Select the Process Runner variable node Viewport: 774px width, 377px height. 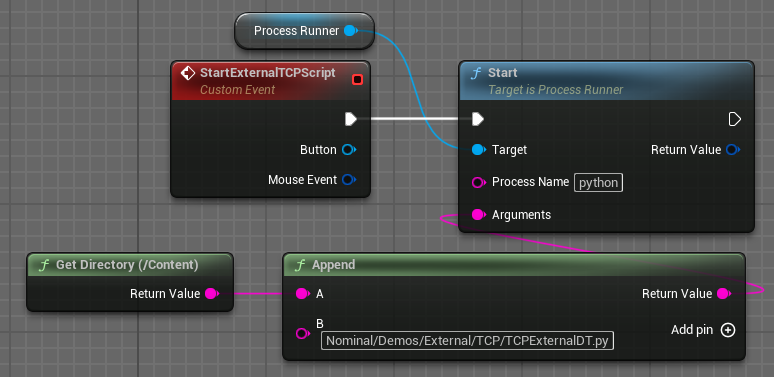click(305, 31)
